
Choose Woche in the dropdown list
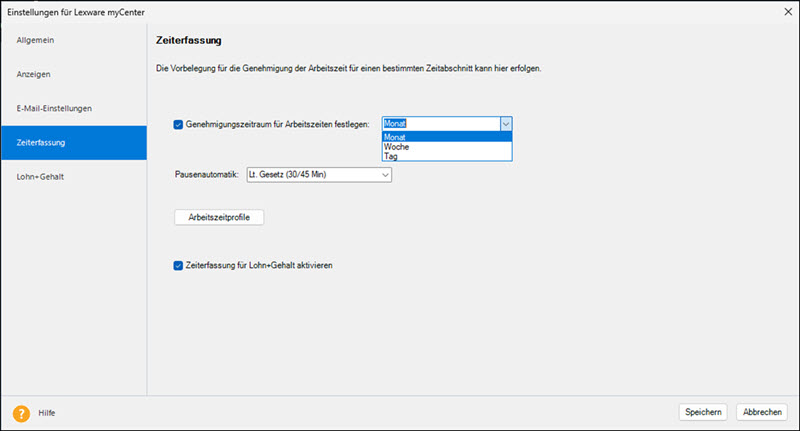[447, 147]
